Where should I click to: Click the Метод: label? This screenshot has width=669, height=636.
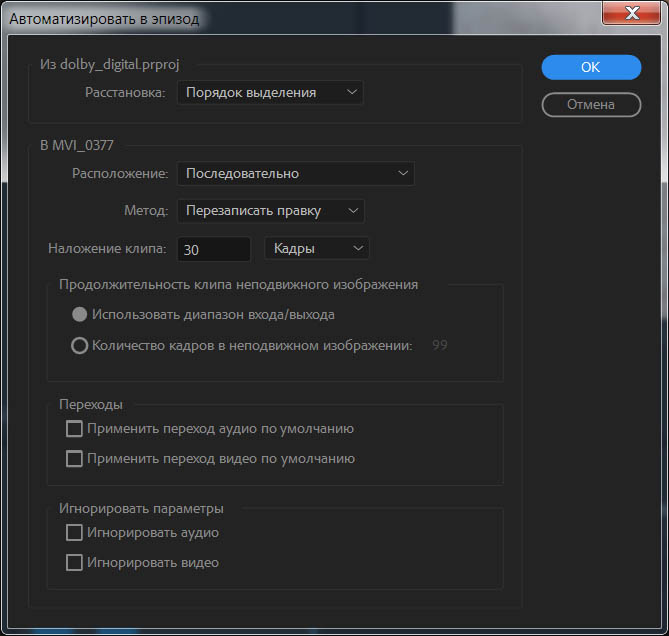click(x=146, y=211)
